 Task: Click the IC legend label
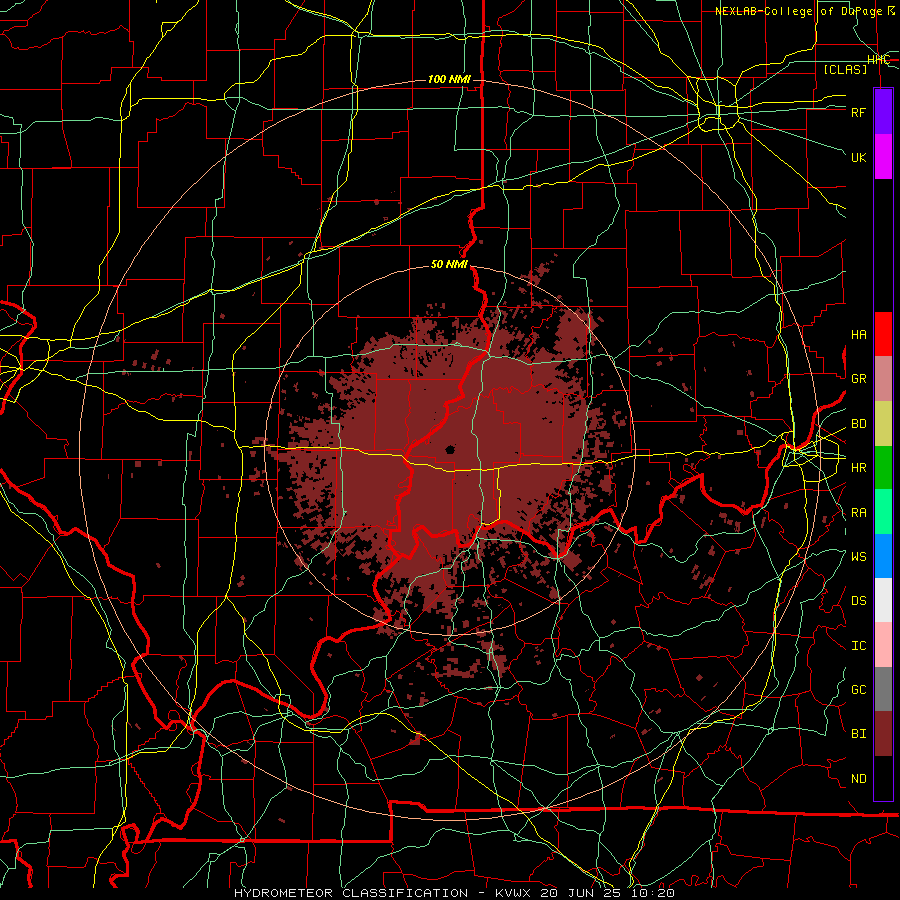pyautogui.click(x=859, y=646)
